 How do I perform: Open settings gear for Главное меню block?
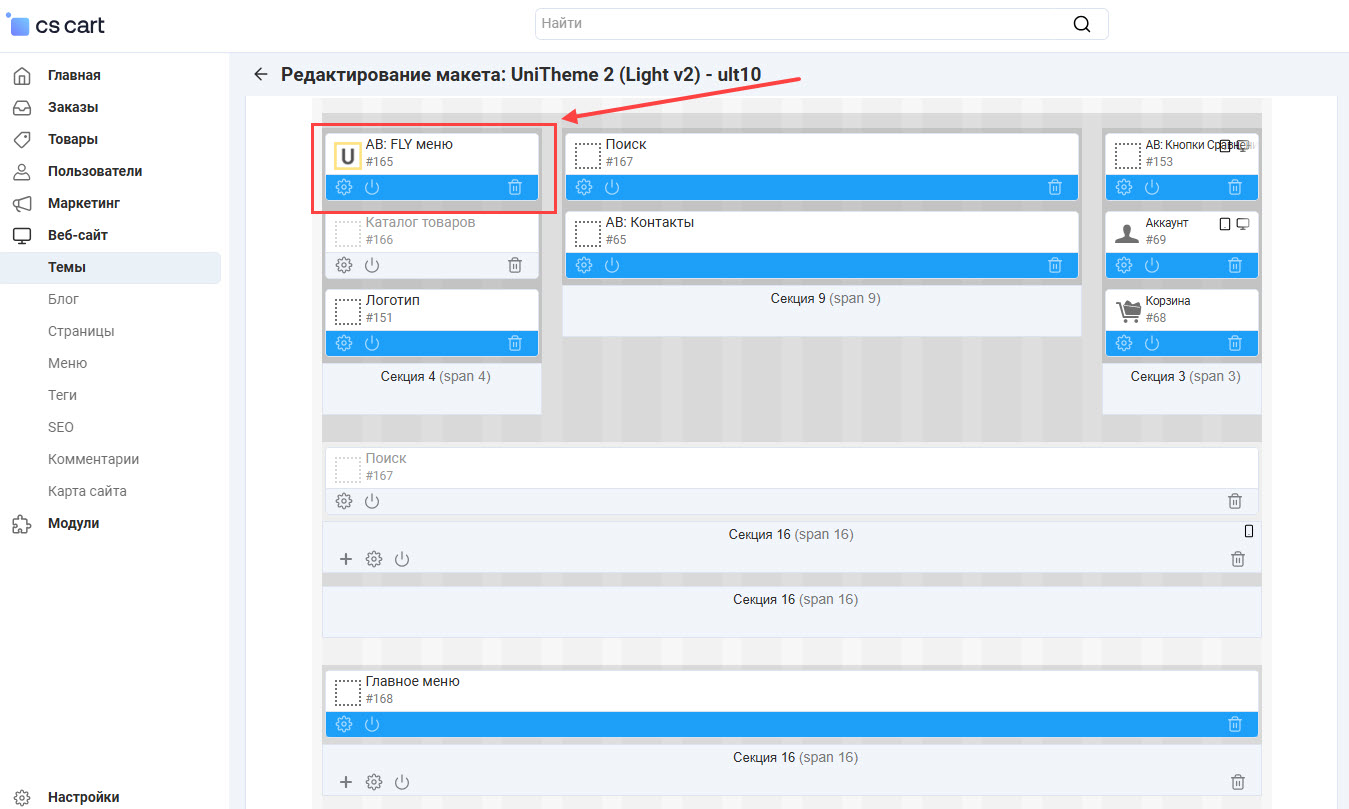pyautogui.click(x=344, y=724)
